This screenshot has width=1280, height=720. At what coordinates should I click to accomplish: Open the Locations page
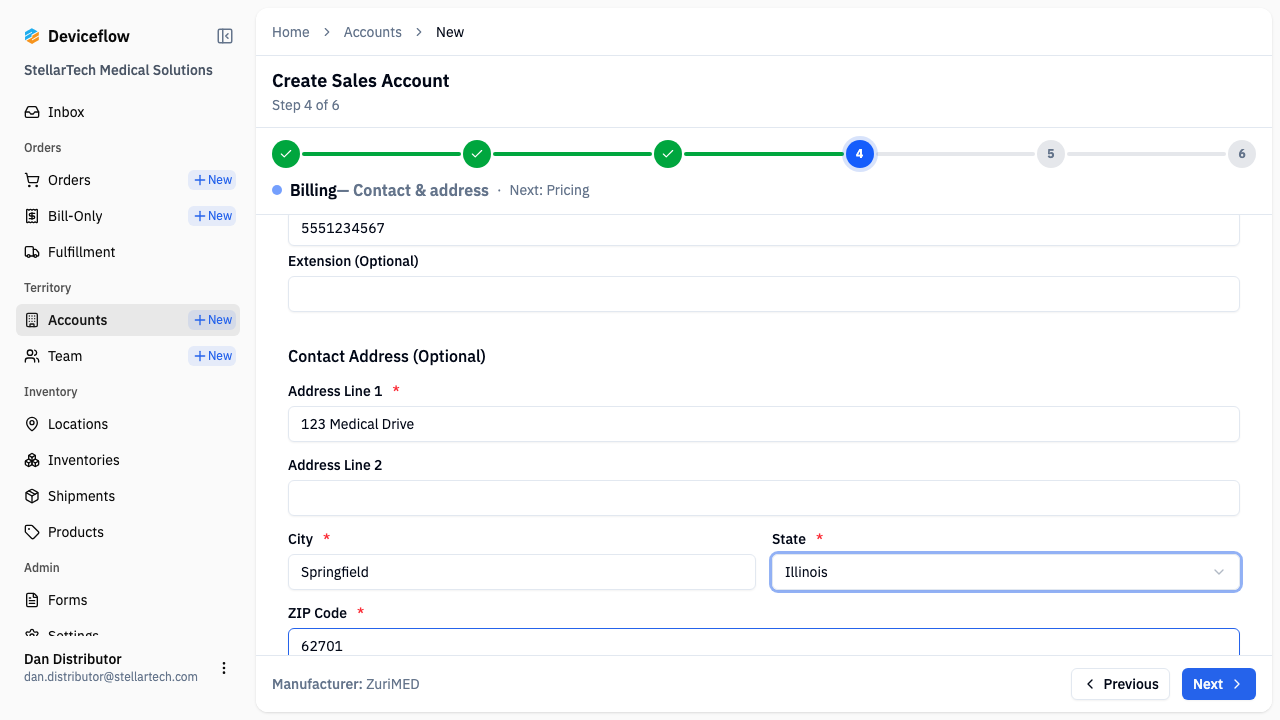click(x=77, y=424)
